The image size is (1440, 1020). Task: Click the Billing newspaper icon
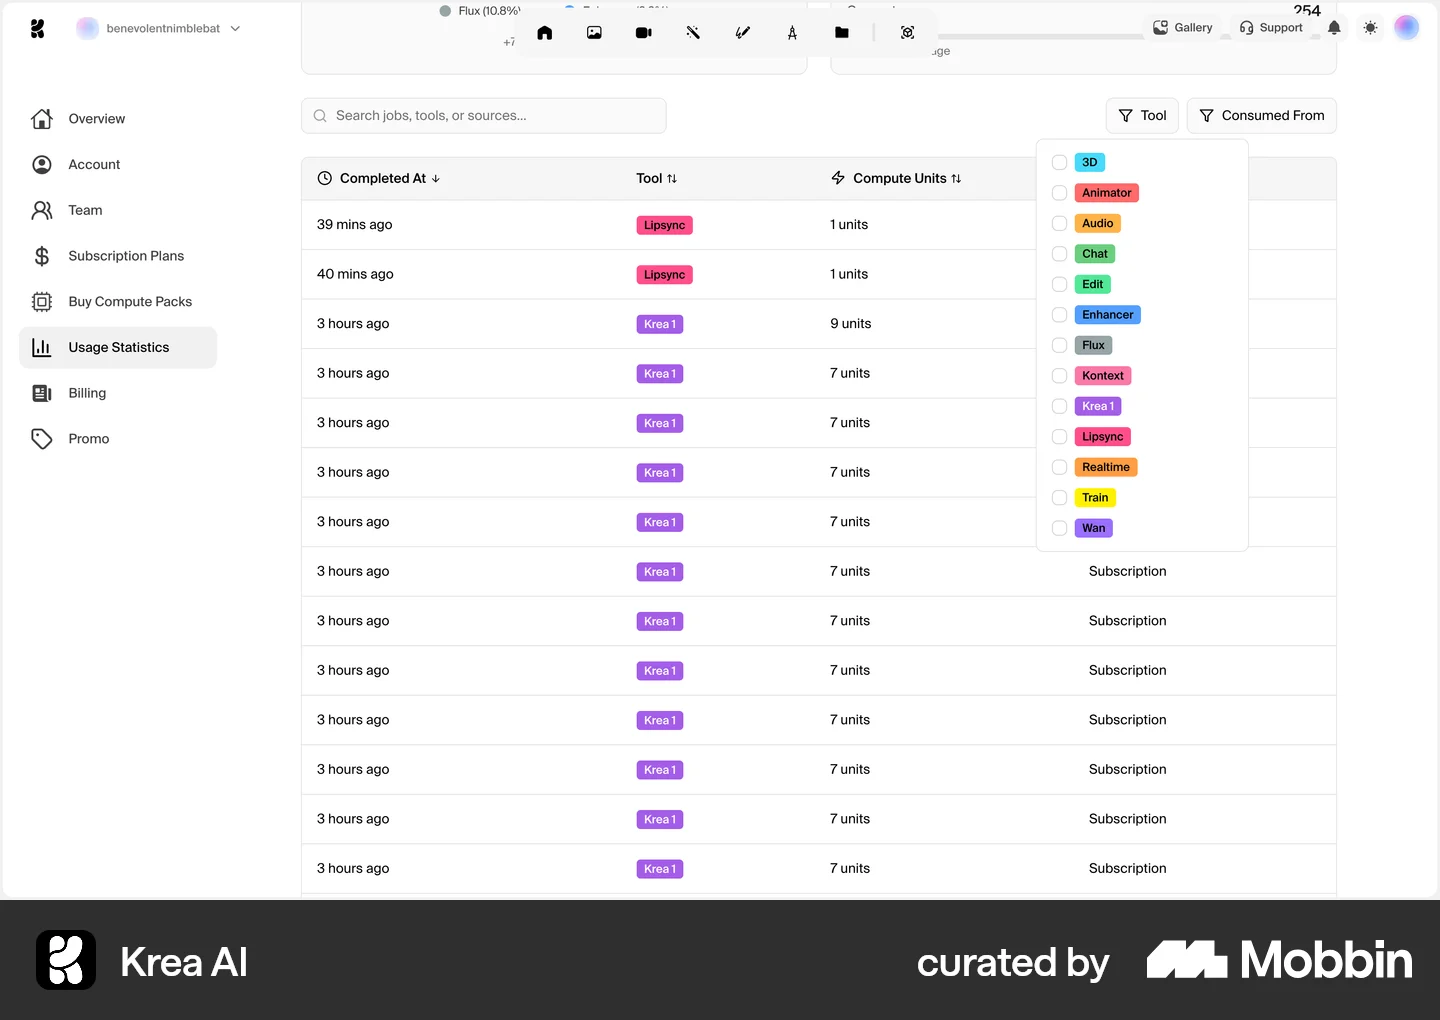(x=42, y=393)
